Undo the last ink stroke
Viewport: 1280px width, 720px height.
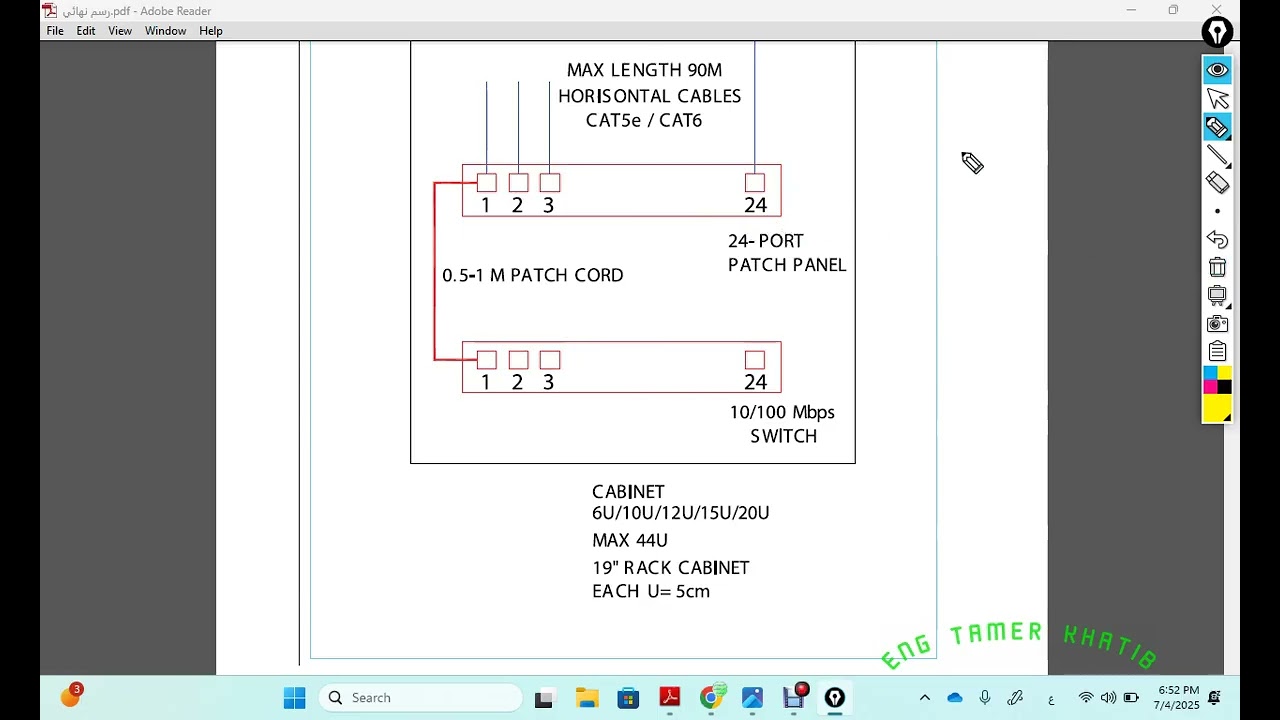click(x=1217, y=240)
